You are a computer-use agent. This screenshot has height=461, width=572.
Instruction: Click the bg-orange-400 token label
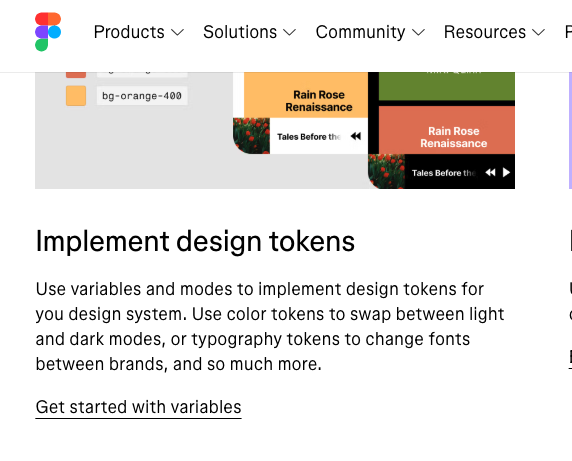pyautogui.click(x=142, y=96)
